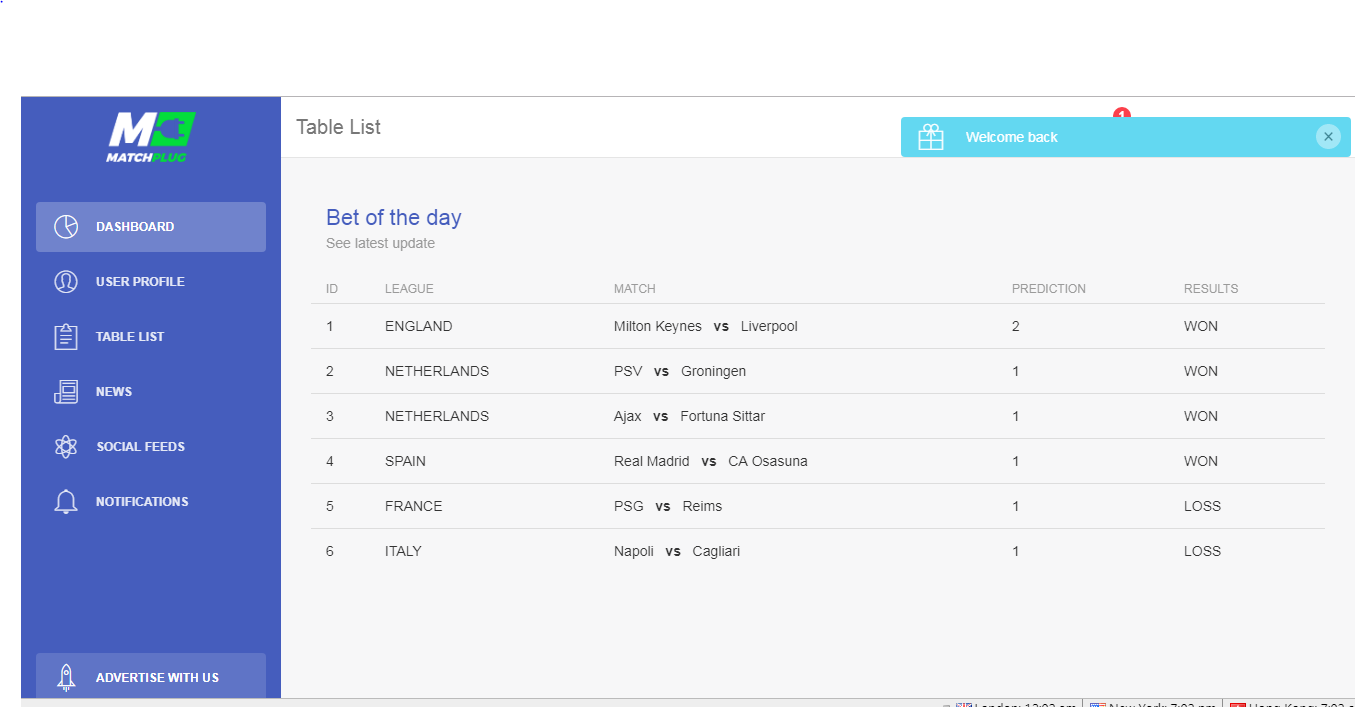Click the red notification badge
This screenshot has width=1355, height=707.
(x=1121, y=113)
